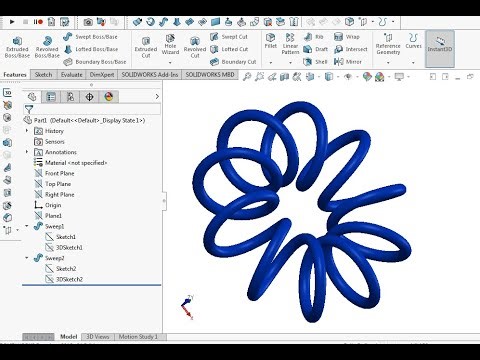Select the Wrap feature
The image size is (480, 360).
point(347,37)
